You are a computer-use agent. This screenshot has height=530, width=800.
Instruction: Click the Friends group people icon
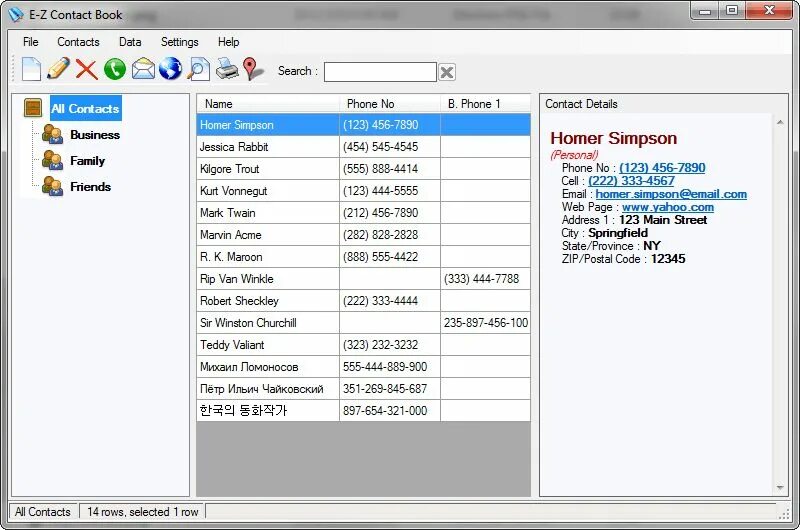(52, 187)
